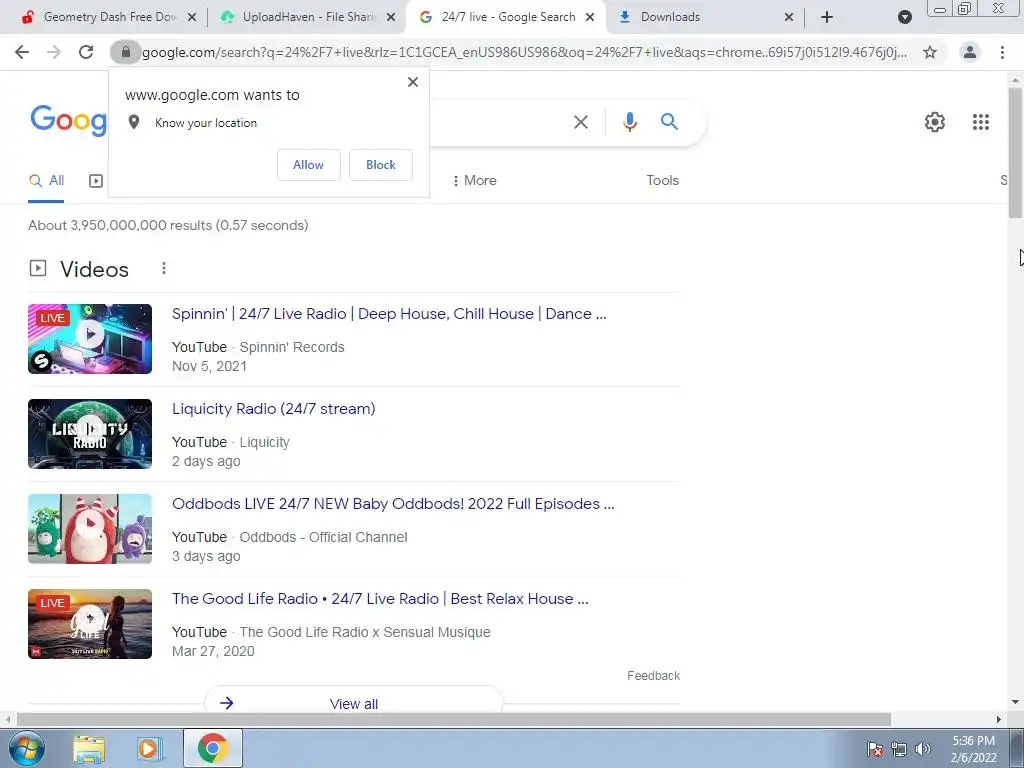Screen dimensions: 1024x768
Task: Click the vertical page scrollbar thumb
Action: 1015,152
